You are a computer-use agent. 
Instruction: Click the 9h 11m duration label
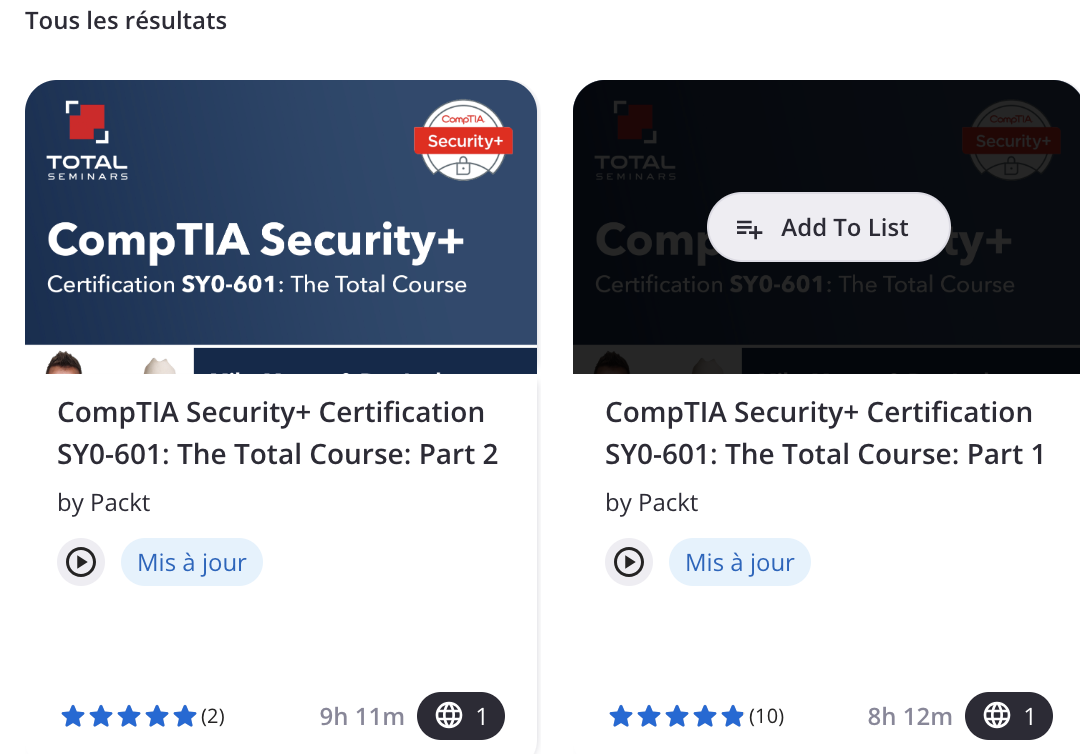point(362,716)
